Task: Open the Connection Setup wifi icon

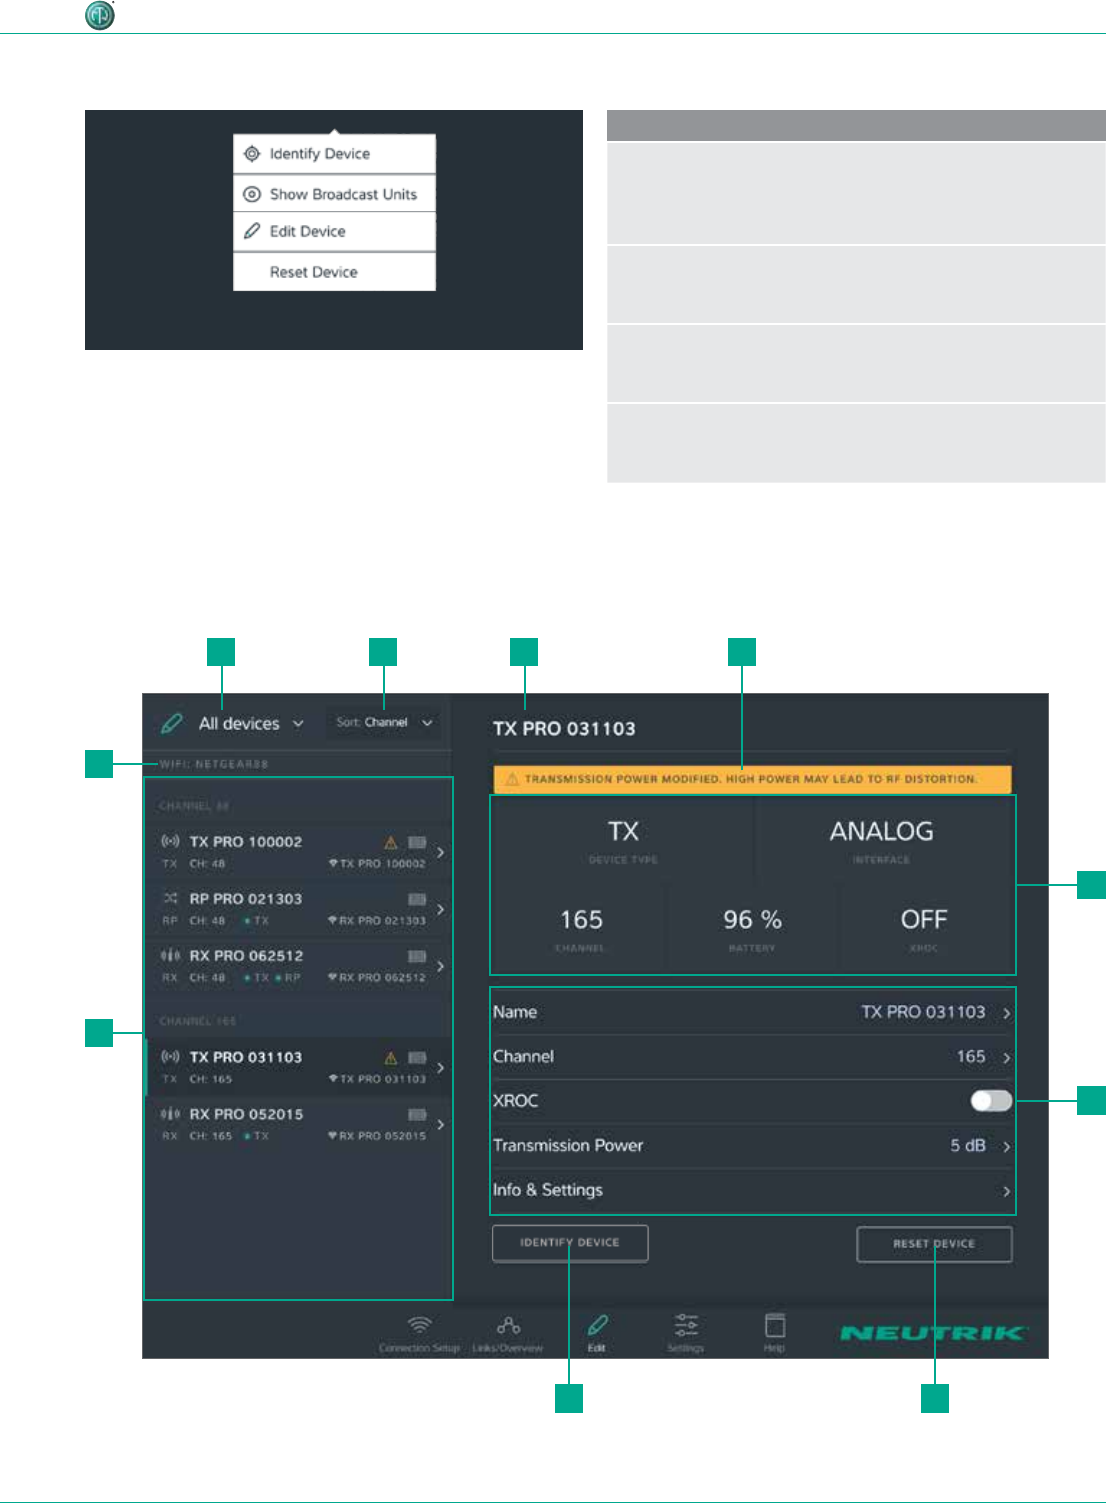Action: [420, 1326]
